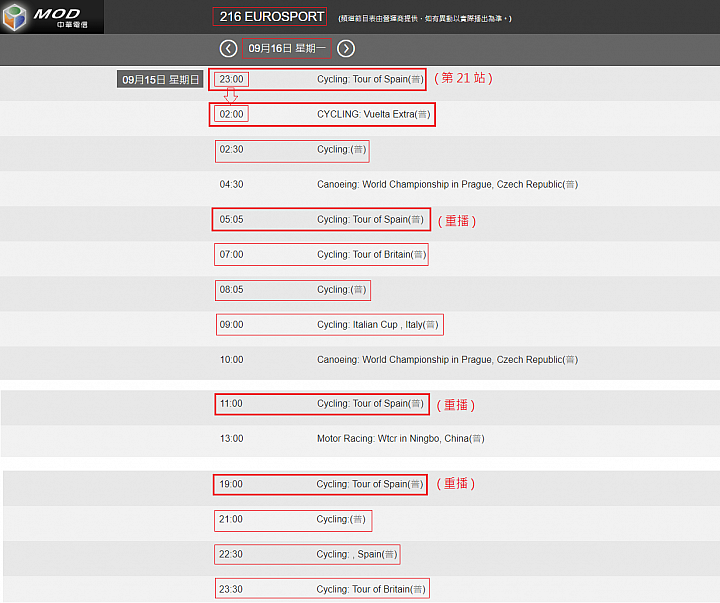Open 07:00 Cycling: Tour of Britain program

(x=321, y=254)
